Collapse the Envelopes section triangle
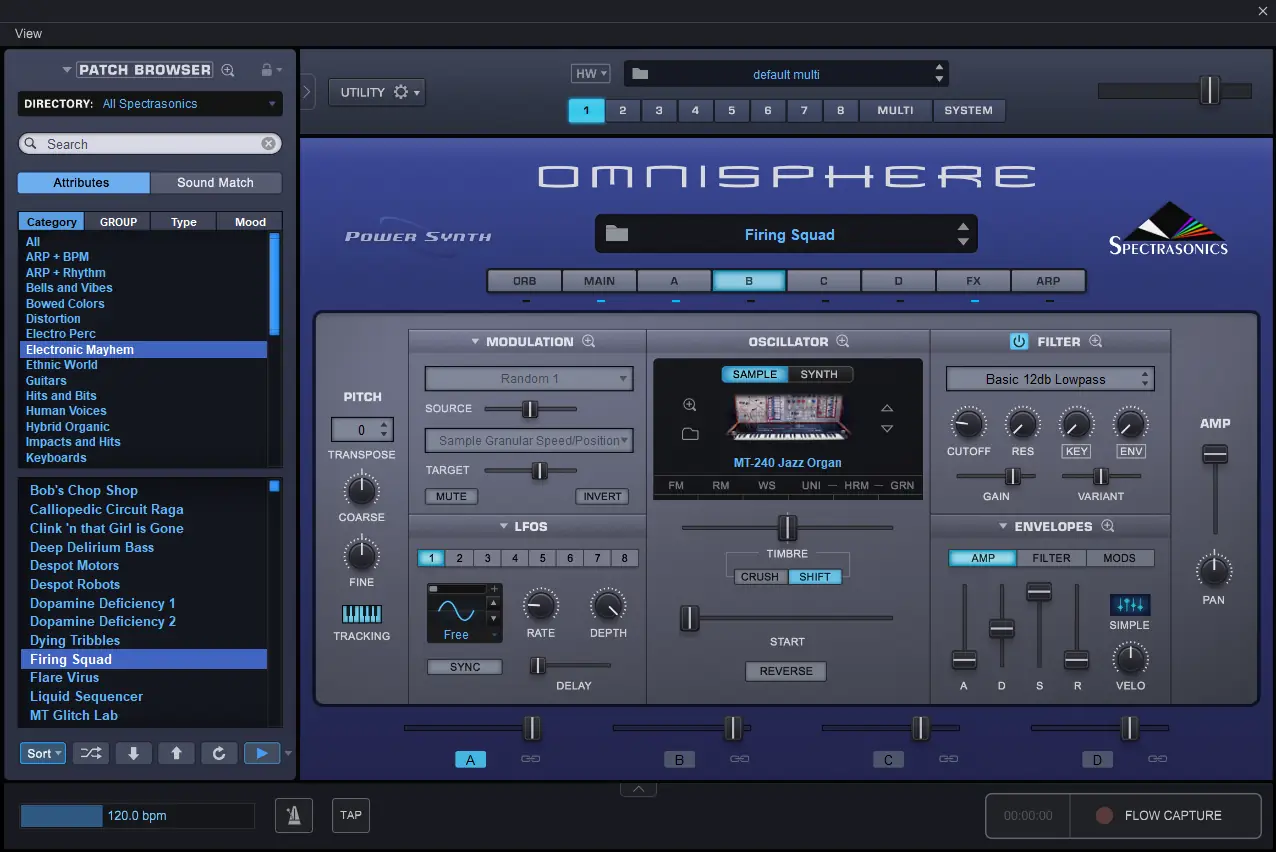Image resolution: width=1276 pixels, height=852 pixels. click(x=1003, y=526)
